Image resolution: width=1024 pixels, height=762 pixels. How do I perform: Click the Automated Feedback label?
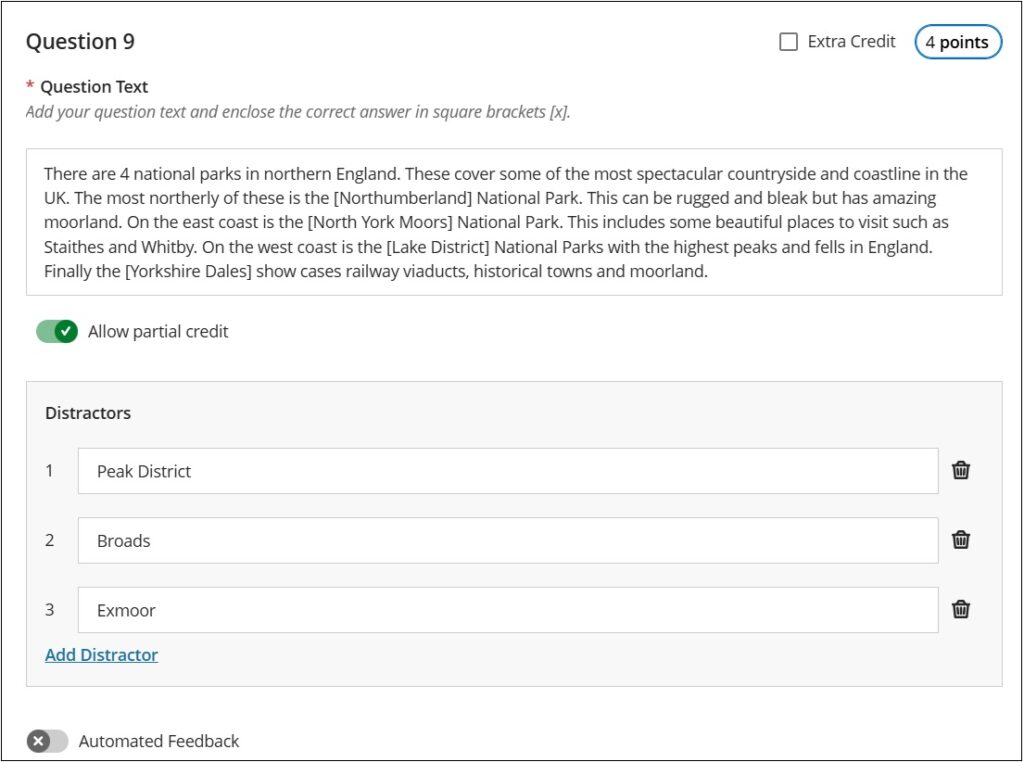(x=159, y=741)
